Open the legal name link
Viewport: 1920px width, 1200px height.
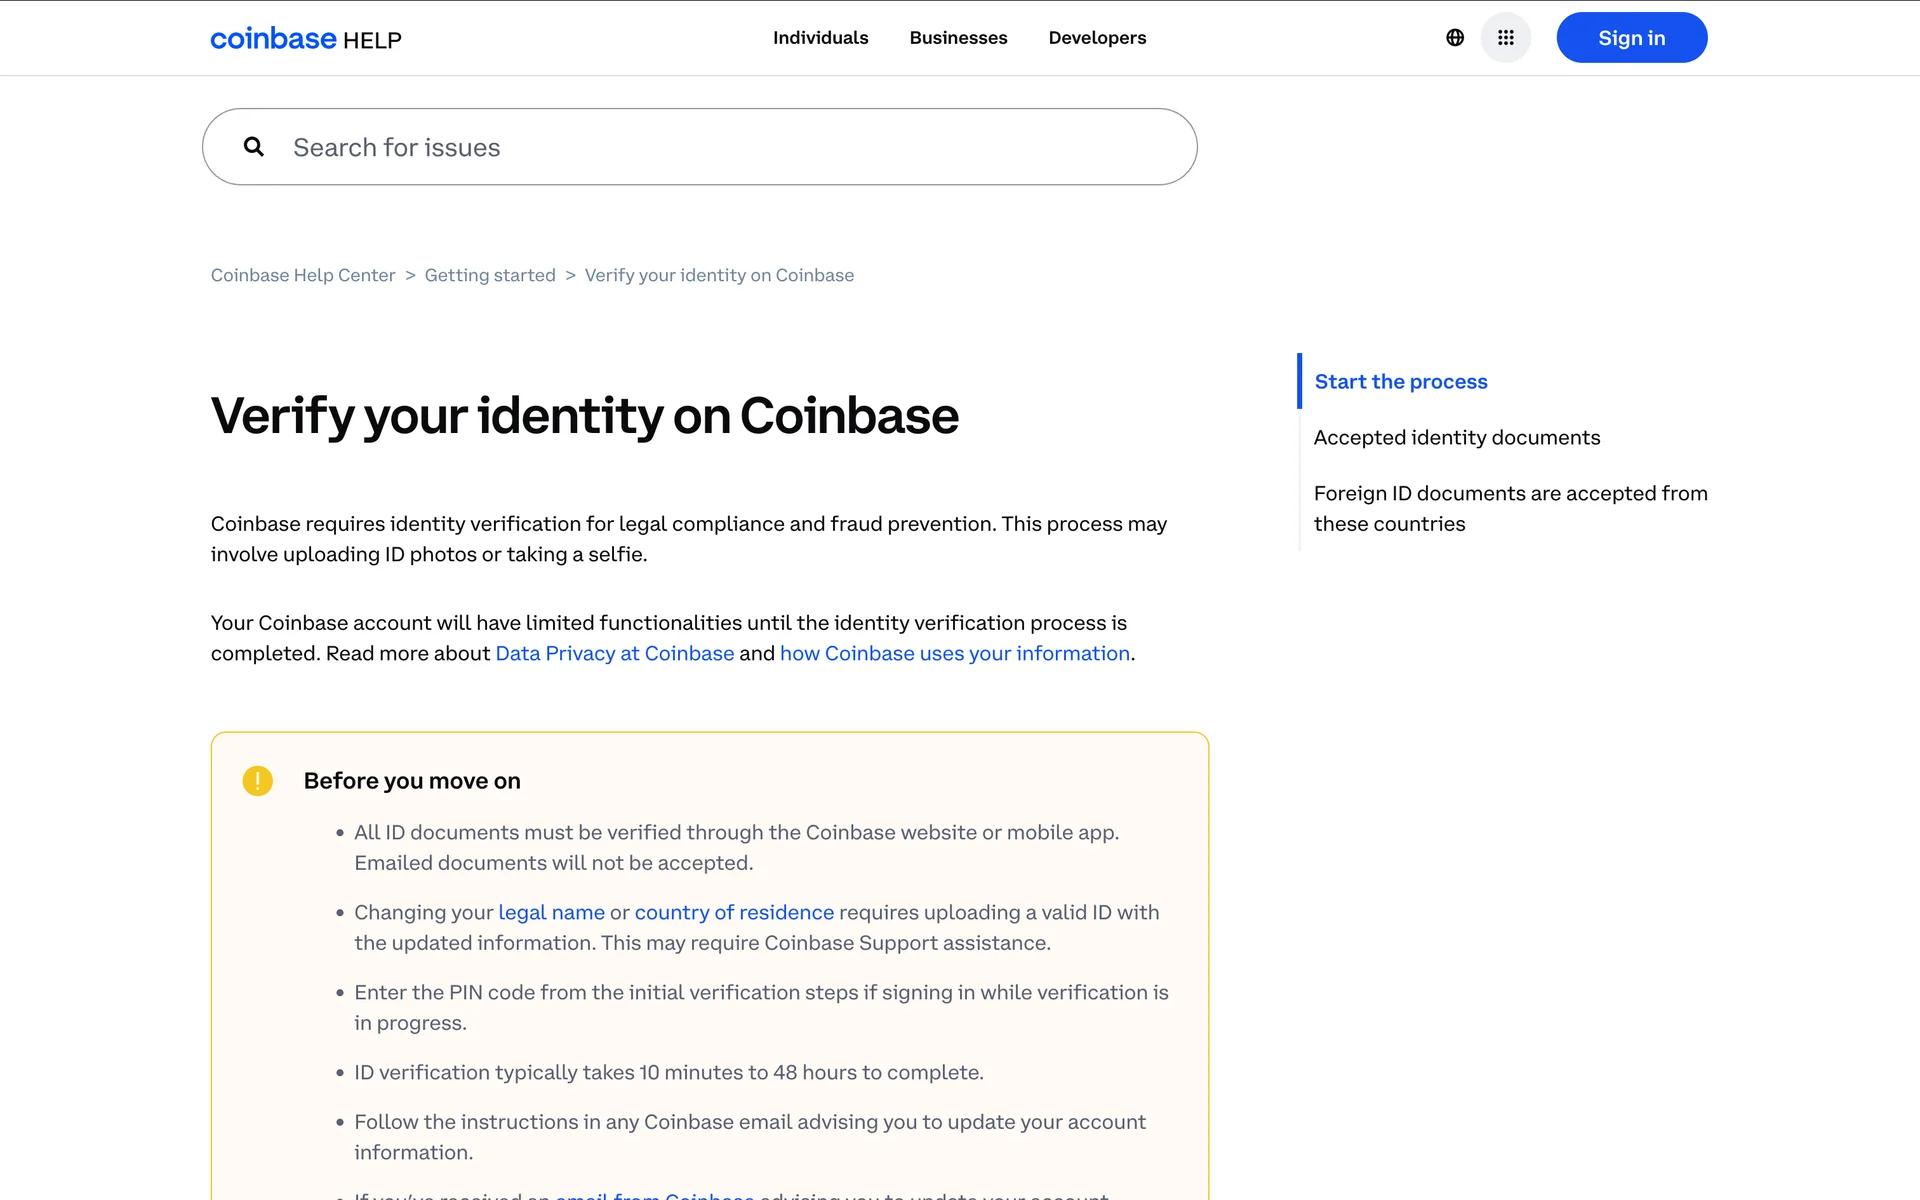[x=551, y=912]
